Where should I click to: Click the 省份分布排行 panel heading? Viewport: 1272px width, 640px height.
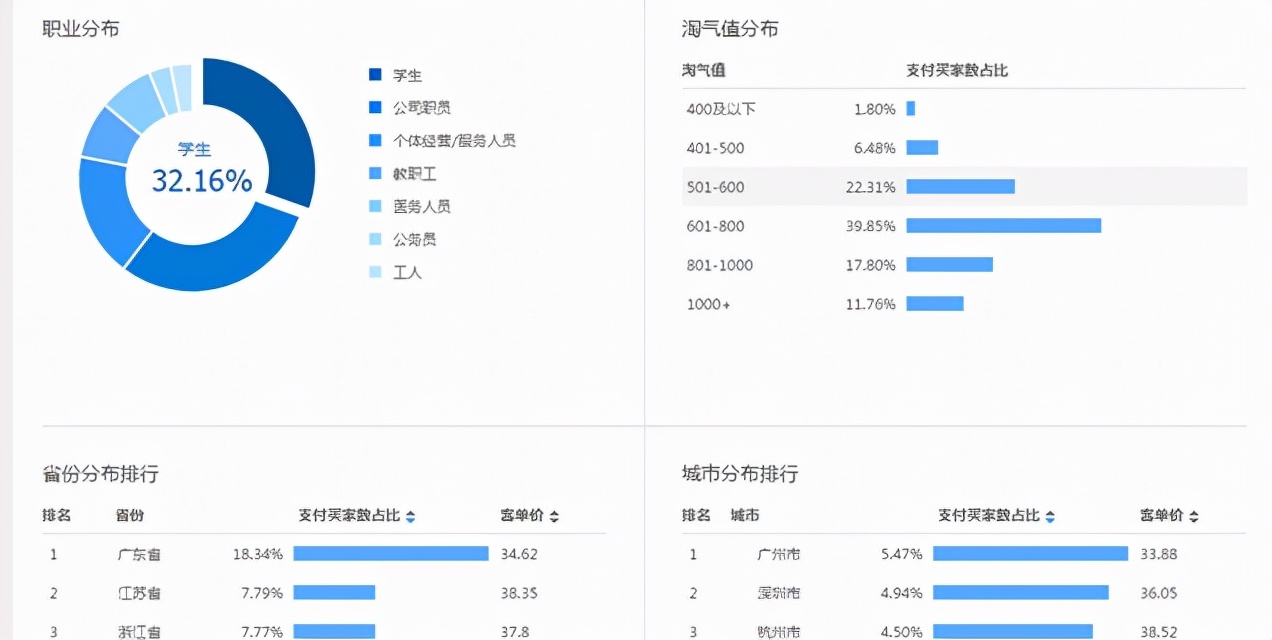[x=100, y=473]
